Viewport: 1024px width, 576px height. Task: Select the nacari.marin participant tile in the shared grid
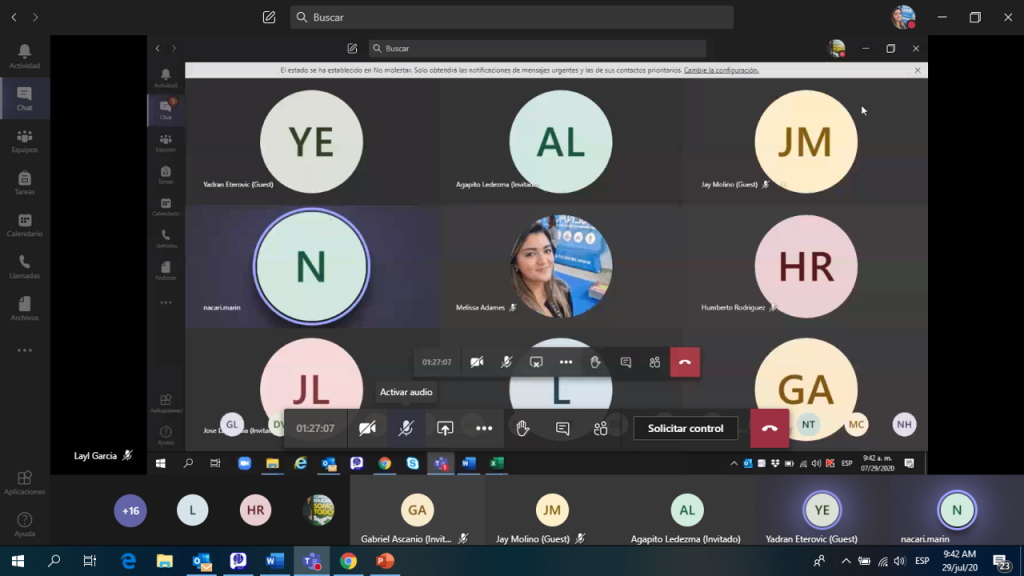point(312,266)
